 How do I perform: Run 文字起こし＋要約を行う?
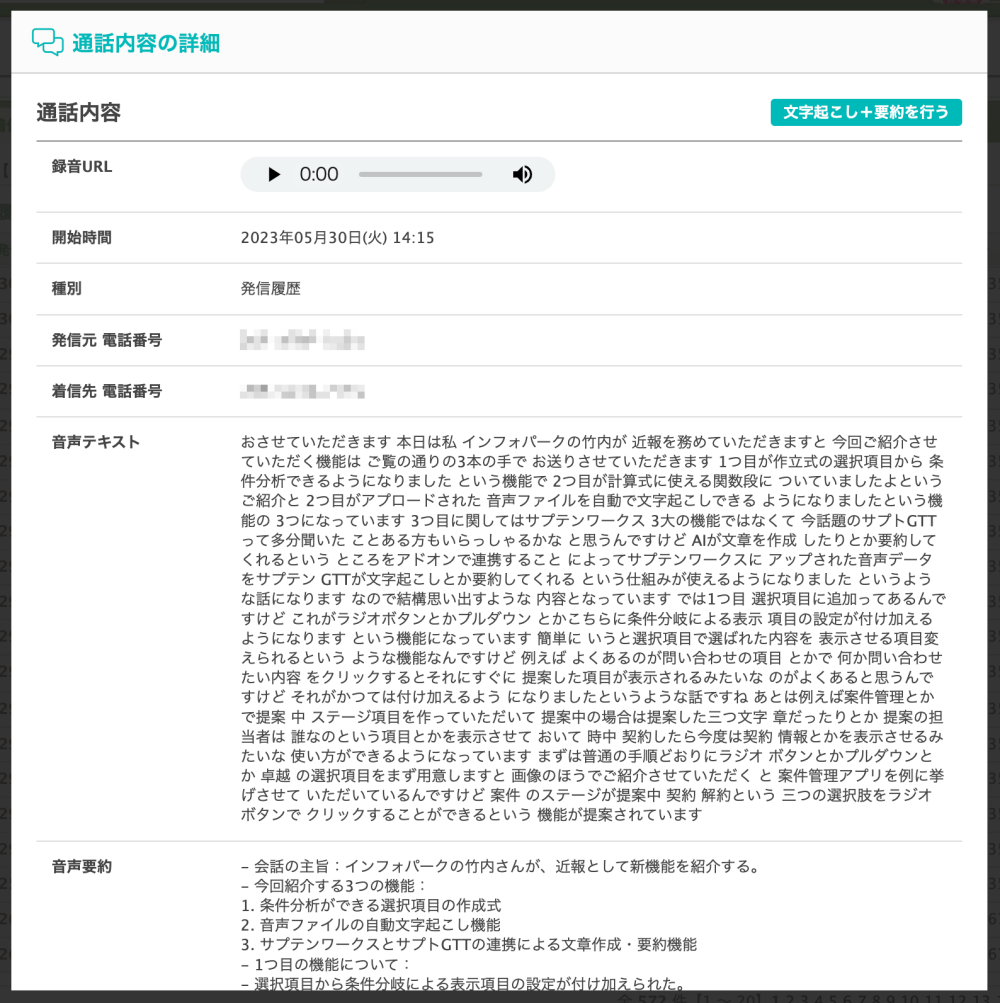866,112
